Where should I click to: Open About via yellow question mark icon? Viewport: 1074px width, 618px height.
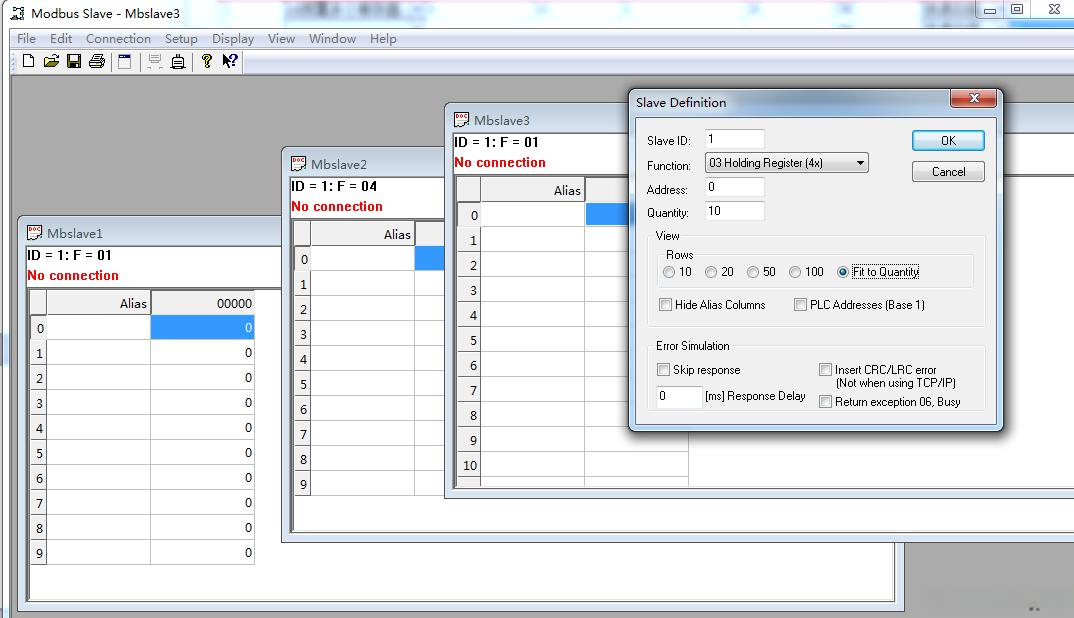pos(207,61)
